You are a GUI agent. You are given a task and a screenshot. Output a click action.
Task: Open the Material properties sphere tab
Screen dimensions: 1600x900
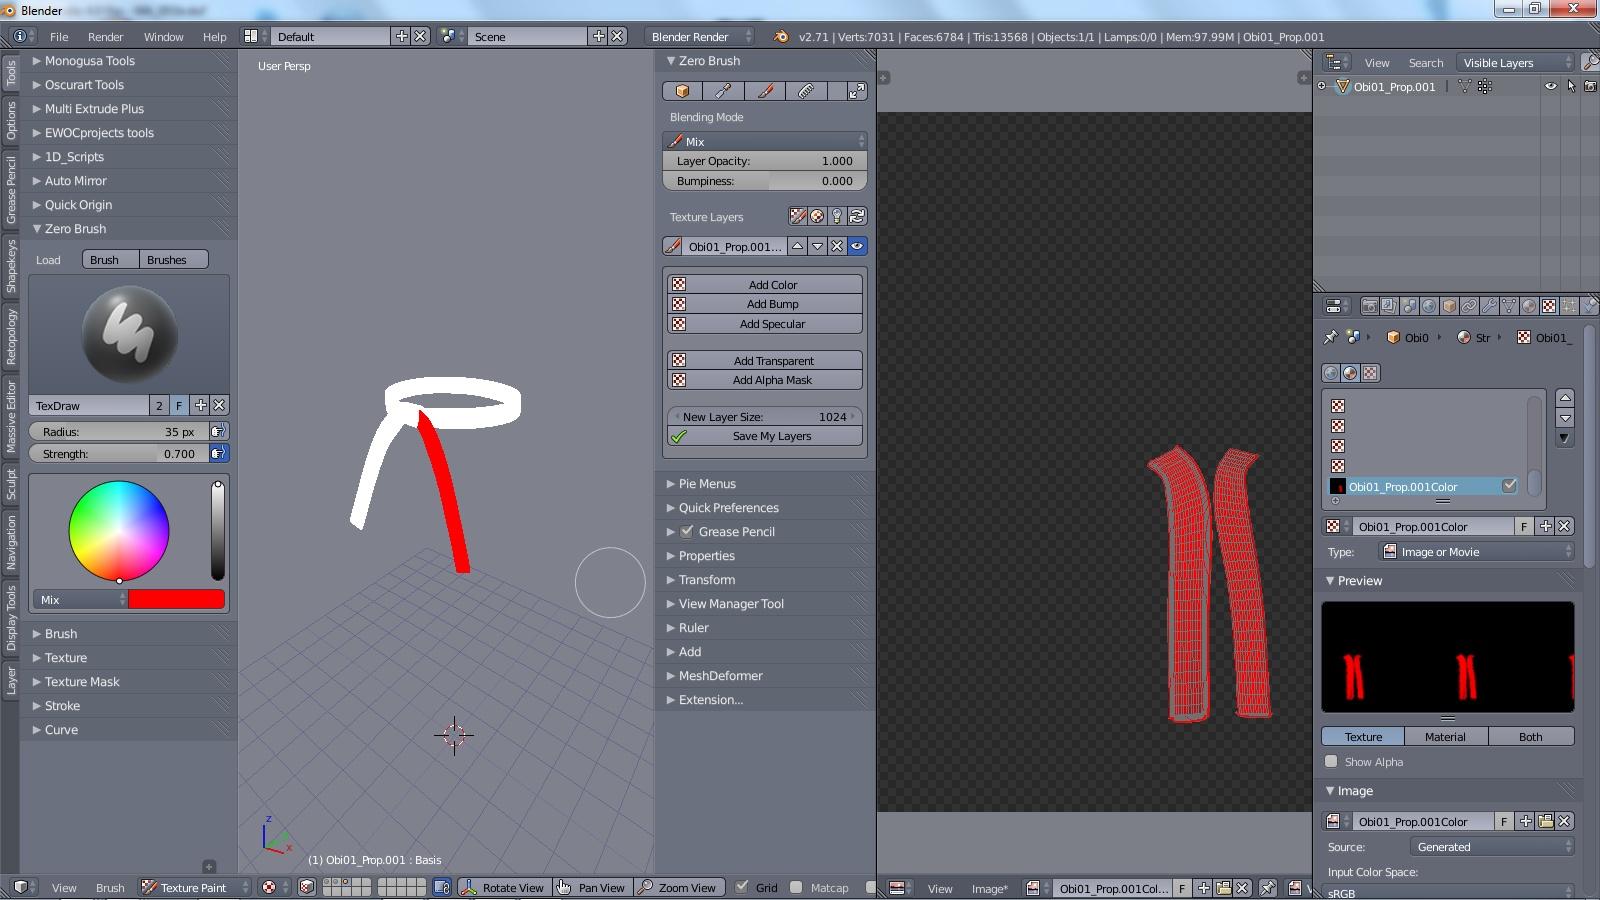pyautogui.click(x=1529, y=306)
